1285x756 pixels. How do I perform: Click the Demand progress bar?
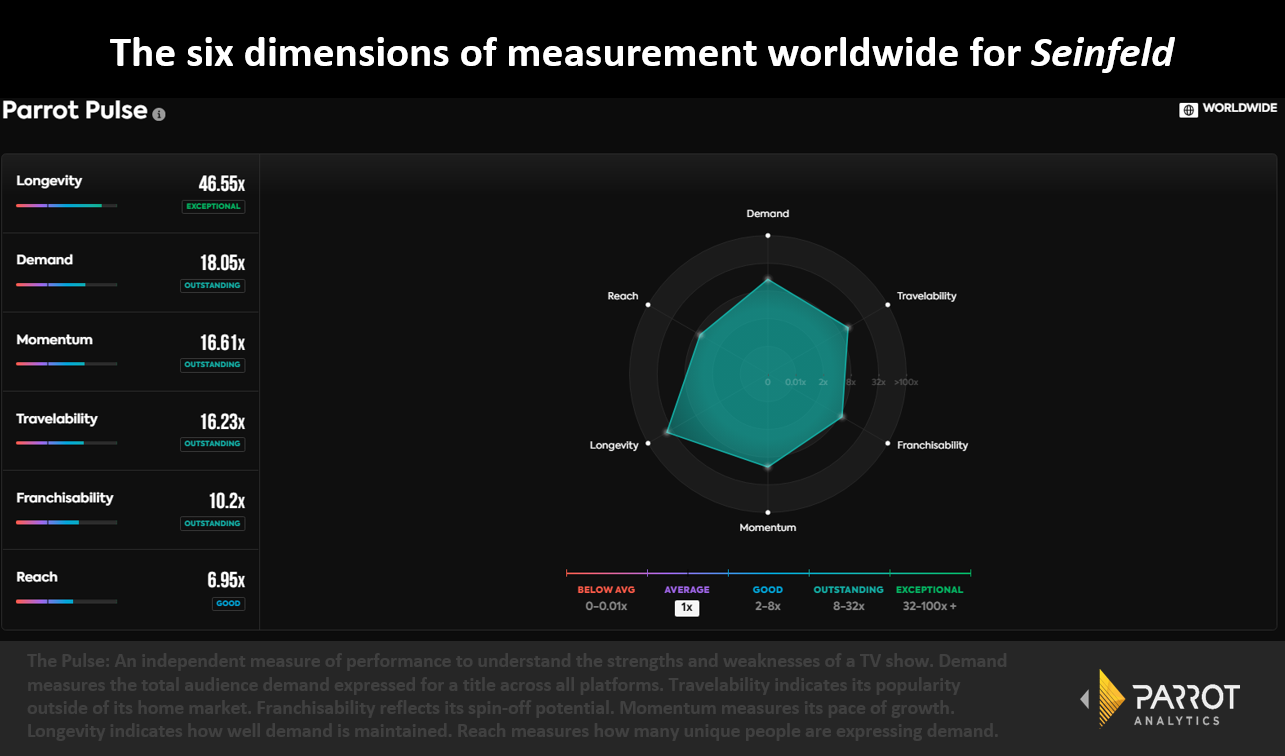[x=66, y=285]
